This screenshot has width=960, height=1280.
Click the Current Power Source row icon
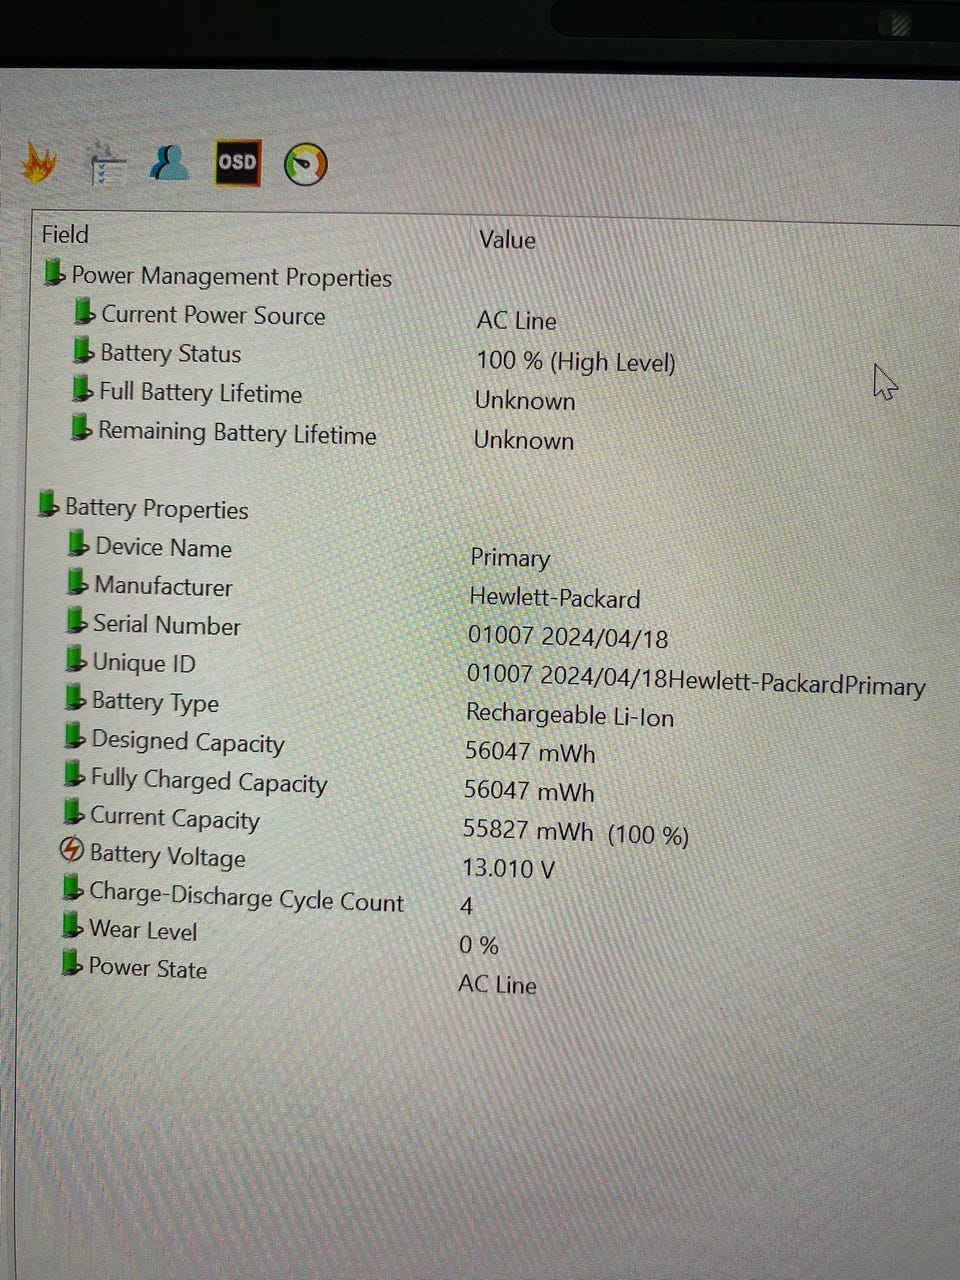point(85,312)
